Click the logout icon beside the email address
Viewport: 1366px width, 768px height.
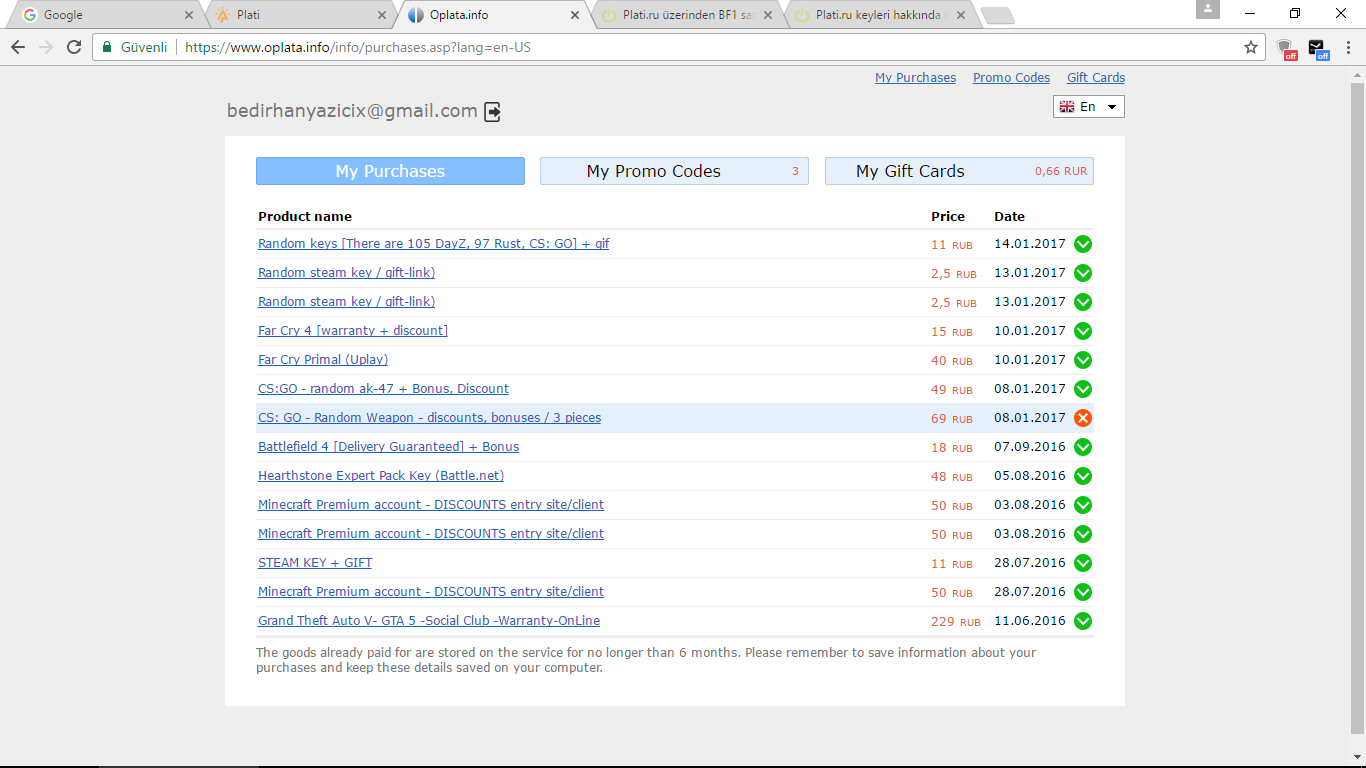[493, 112]
